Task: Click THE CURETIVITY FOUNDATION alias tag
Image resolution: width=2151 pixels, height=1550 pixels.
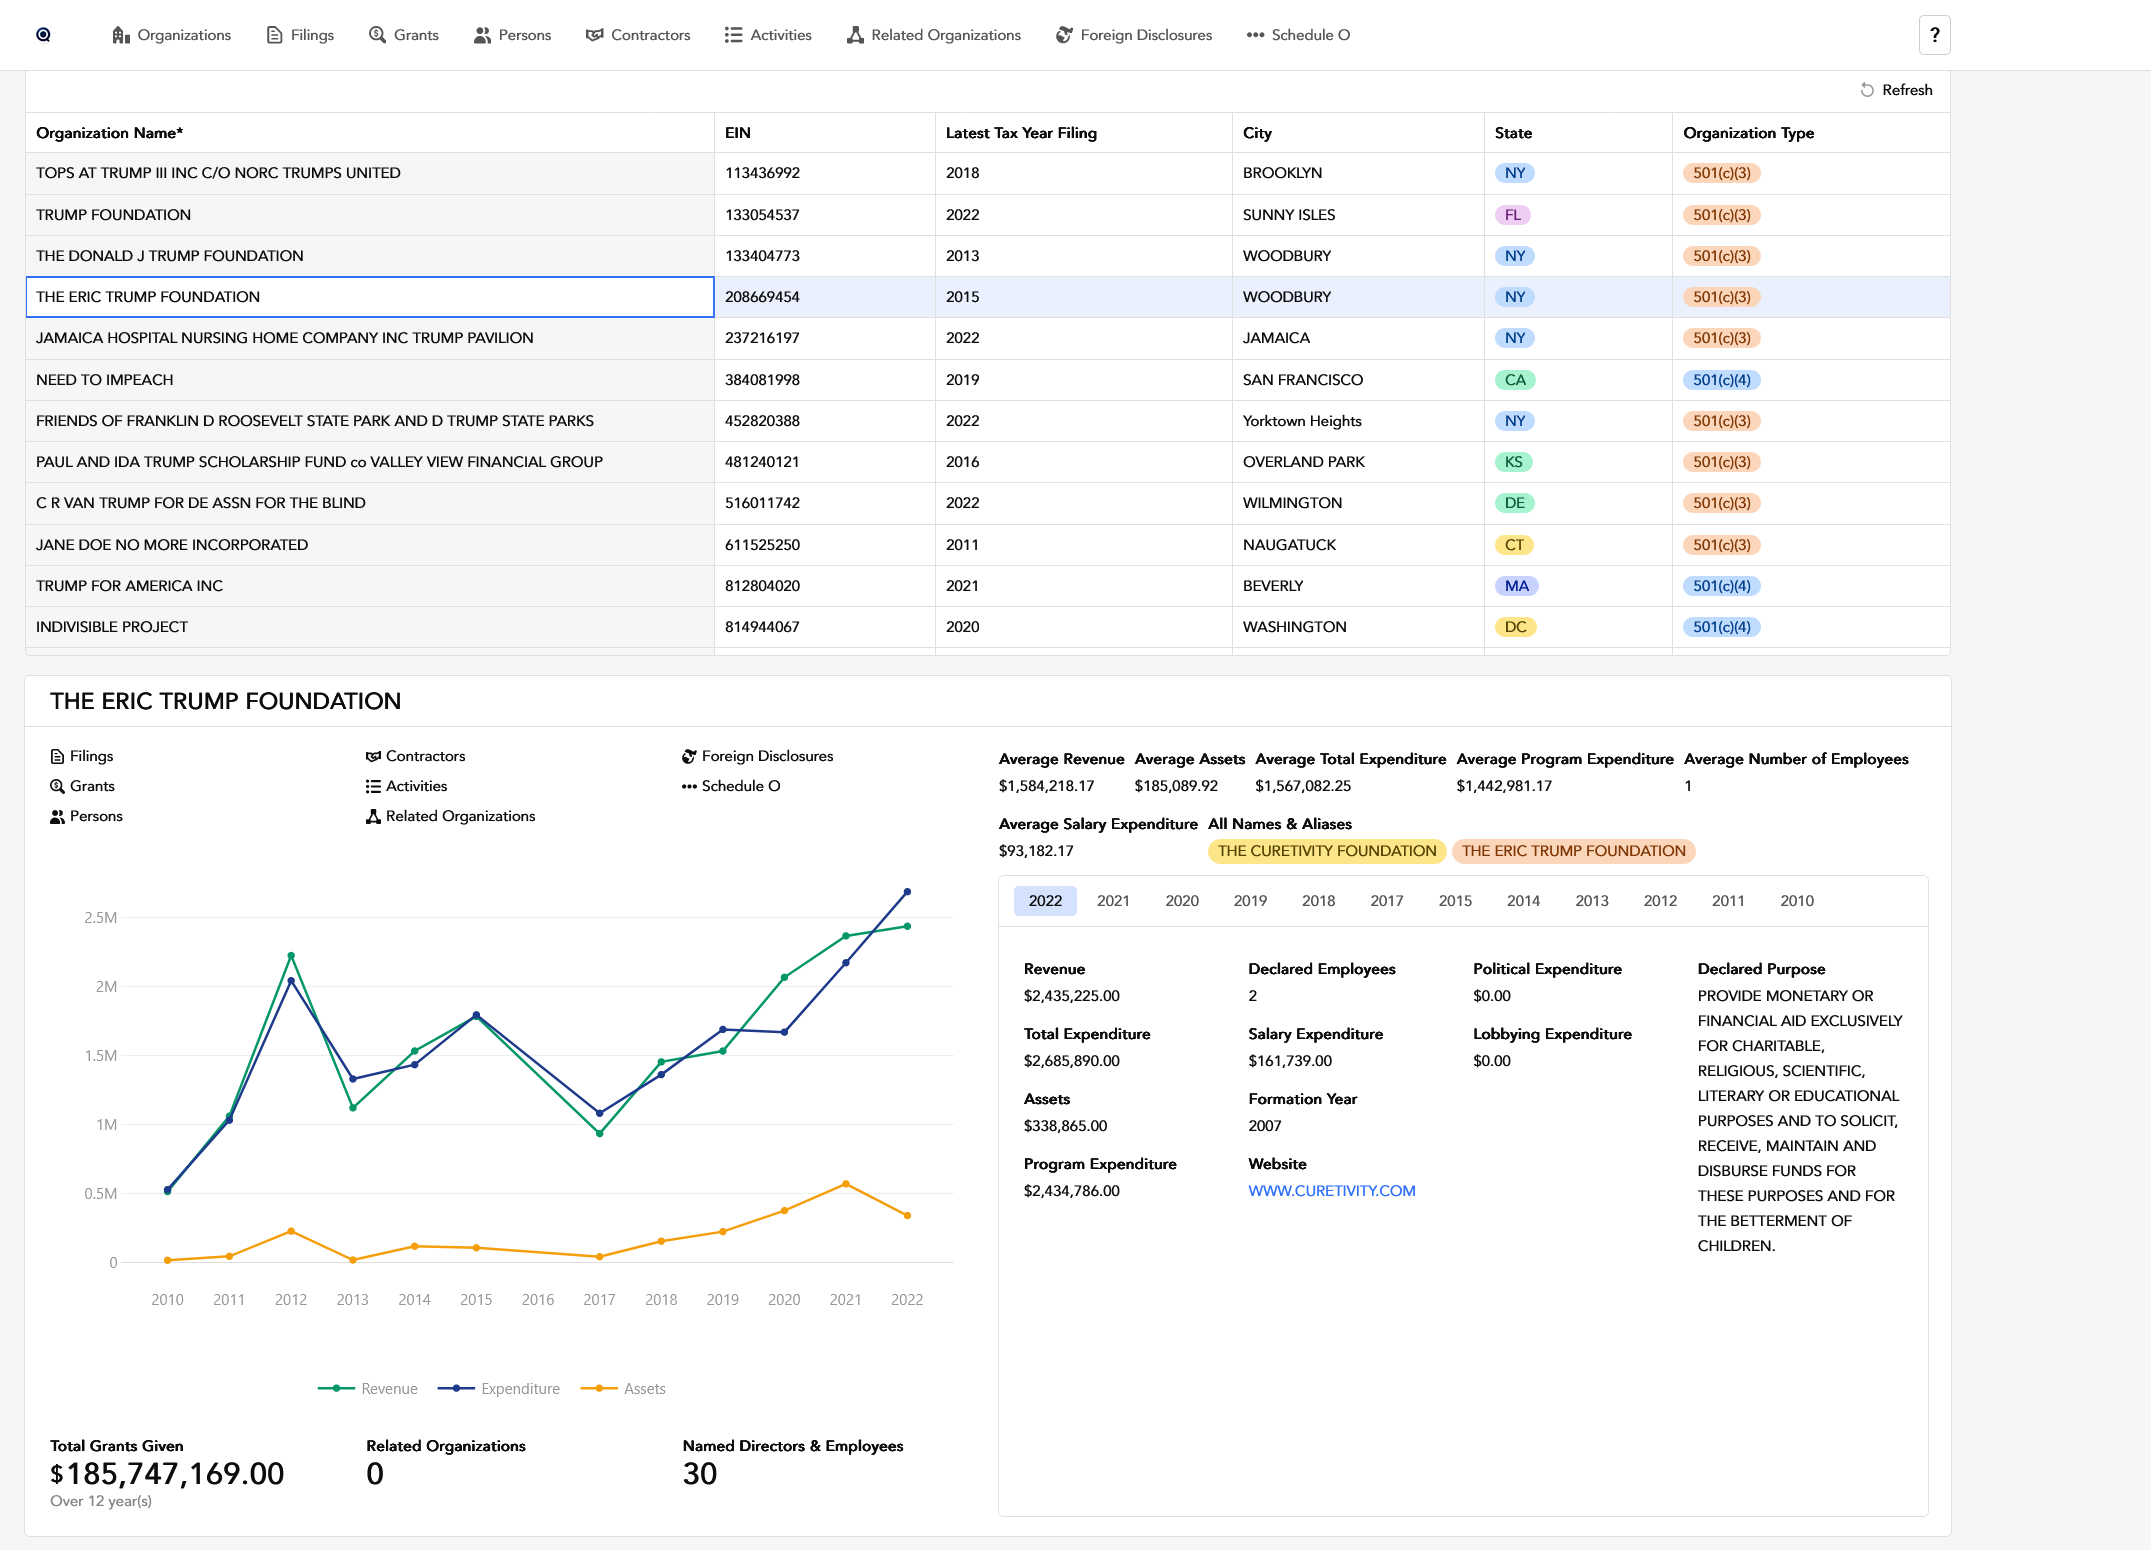Action: tap(1326, 851)
